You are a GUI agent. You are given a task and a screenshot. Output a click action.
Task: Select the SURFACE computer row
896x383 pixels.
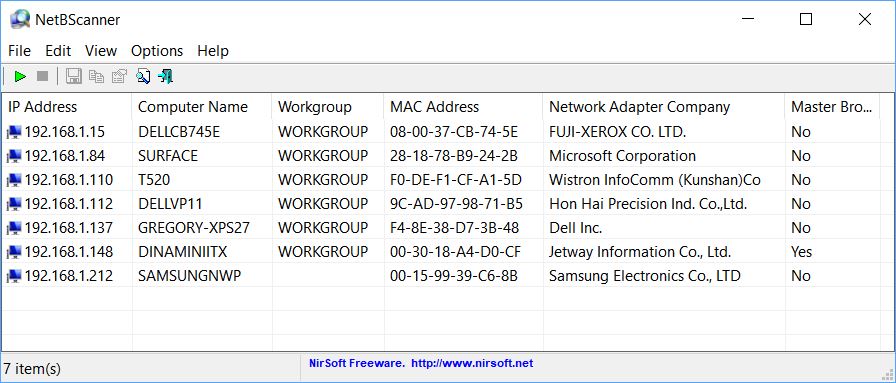[441, 156]
